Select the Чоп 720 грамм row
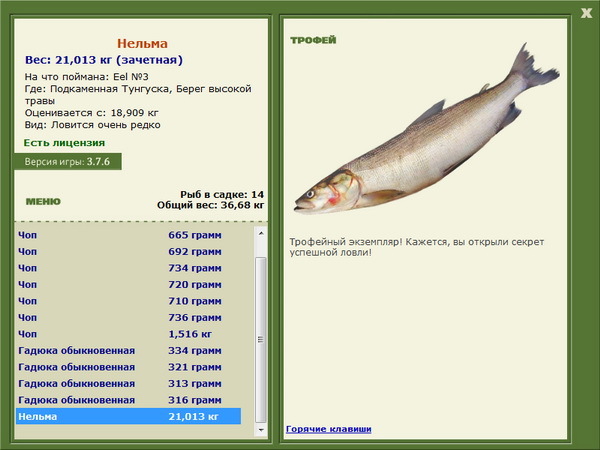Image resolution: width=600 pixels, height=450 pixels. point(128,284)
